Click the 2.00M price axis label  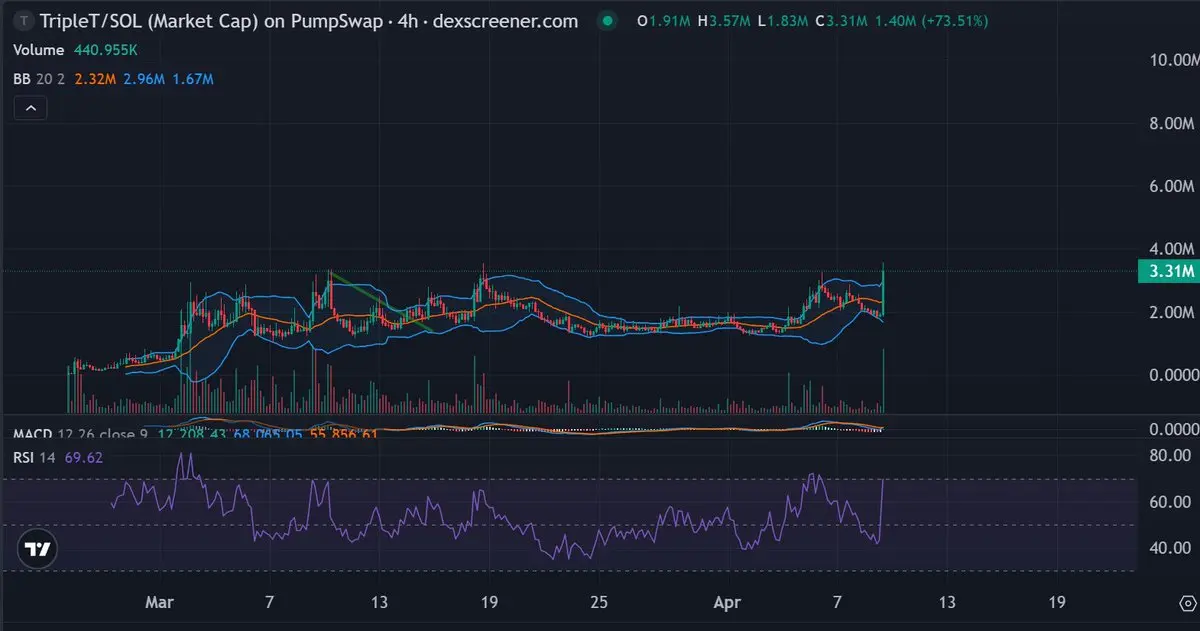coord(1171,313)
